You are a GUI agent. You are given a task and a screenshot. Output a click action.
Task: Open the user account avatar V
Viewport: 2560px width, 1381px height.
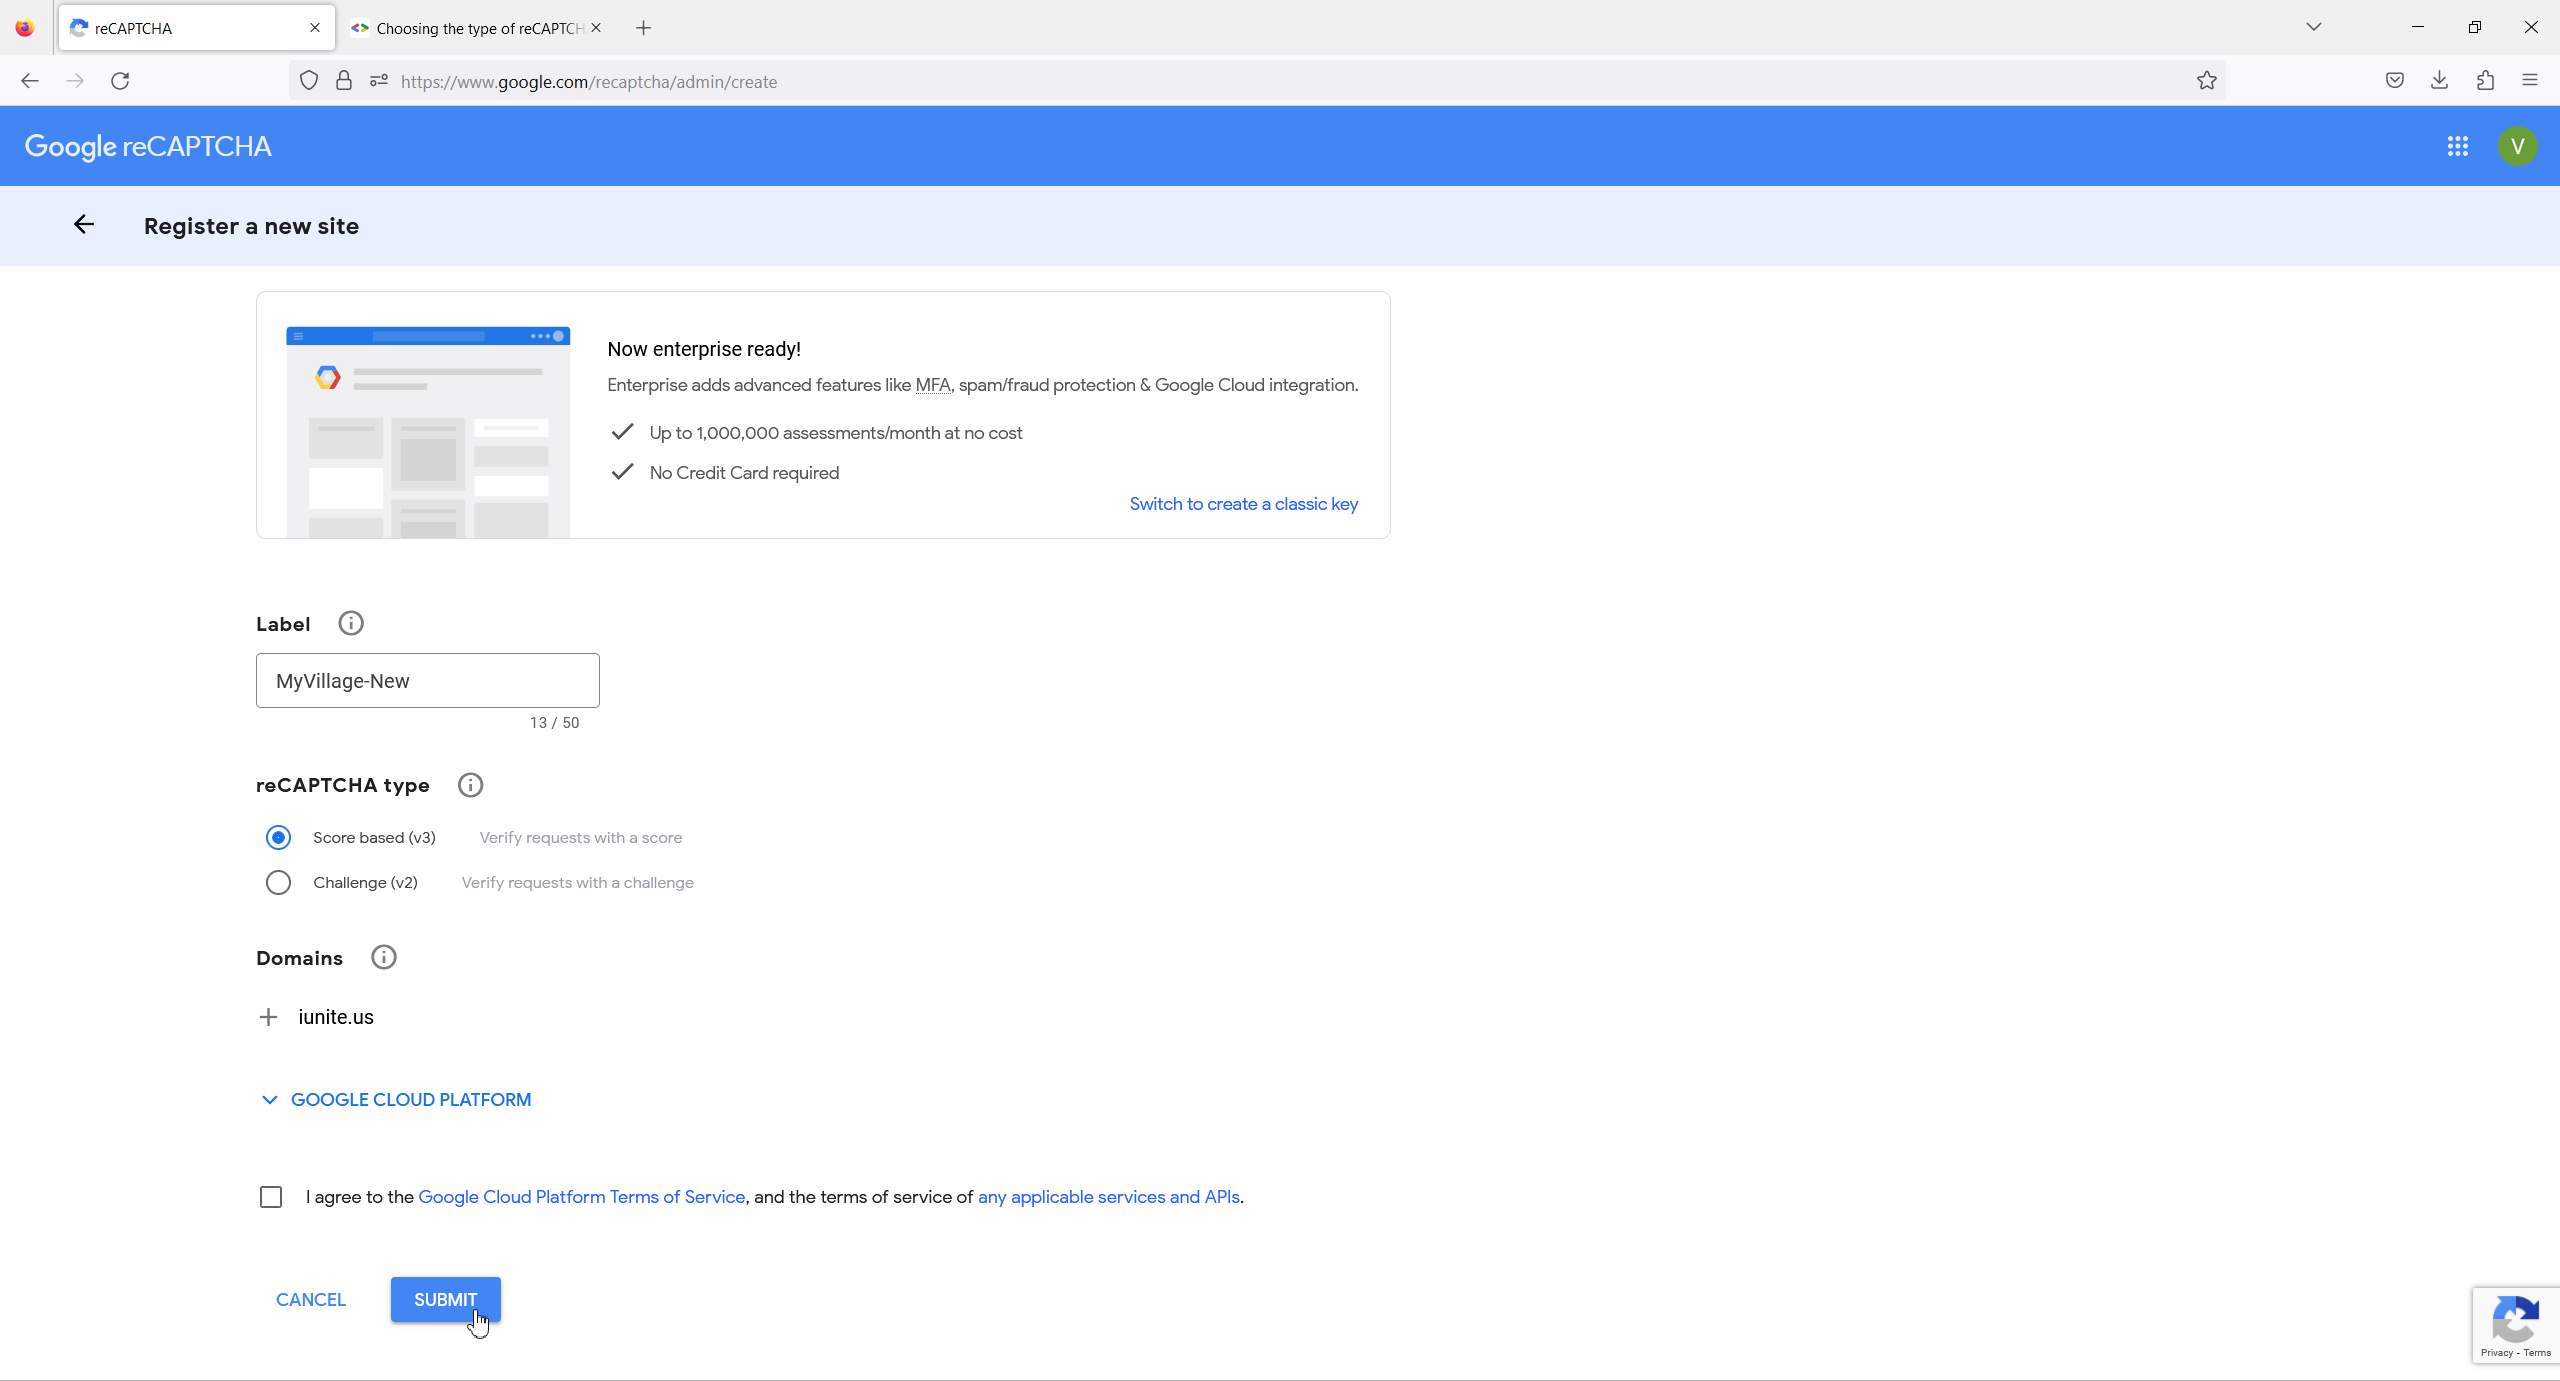pos(2517,147)
